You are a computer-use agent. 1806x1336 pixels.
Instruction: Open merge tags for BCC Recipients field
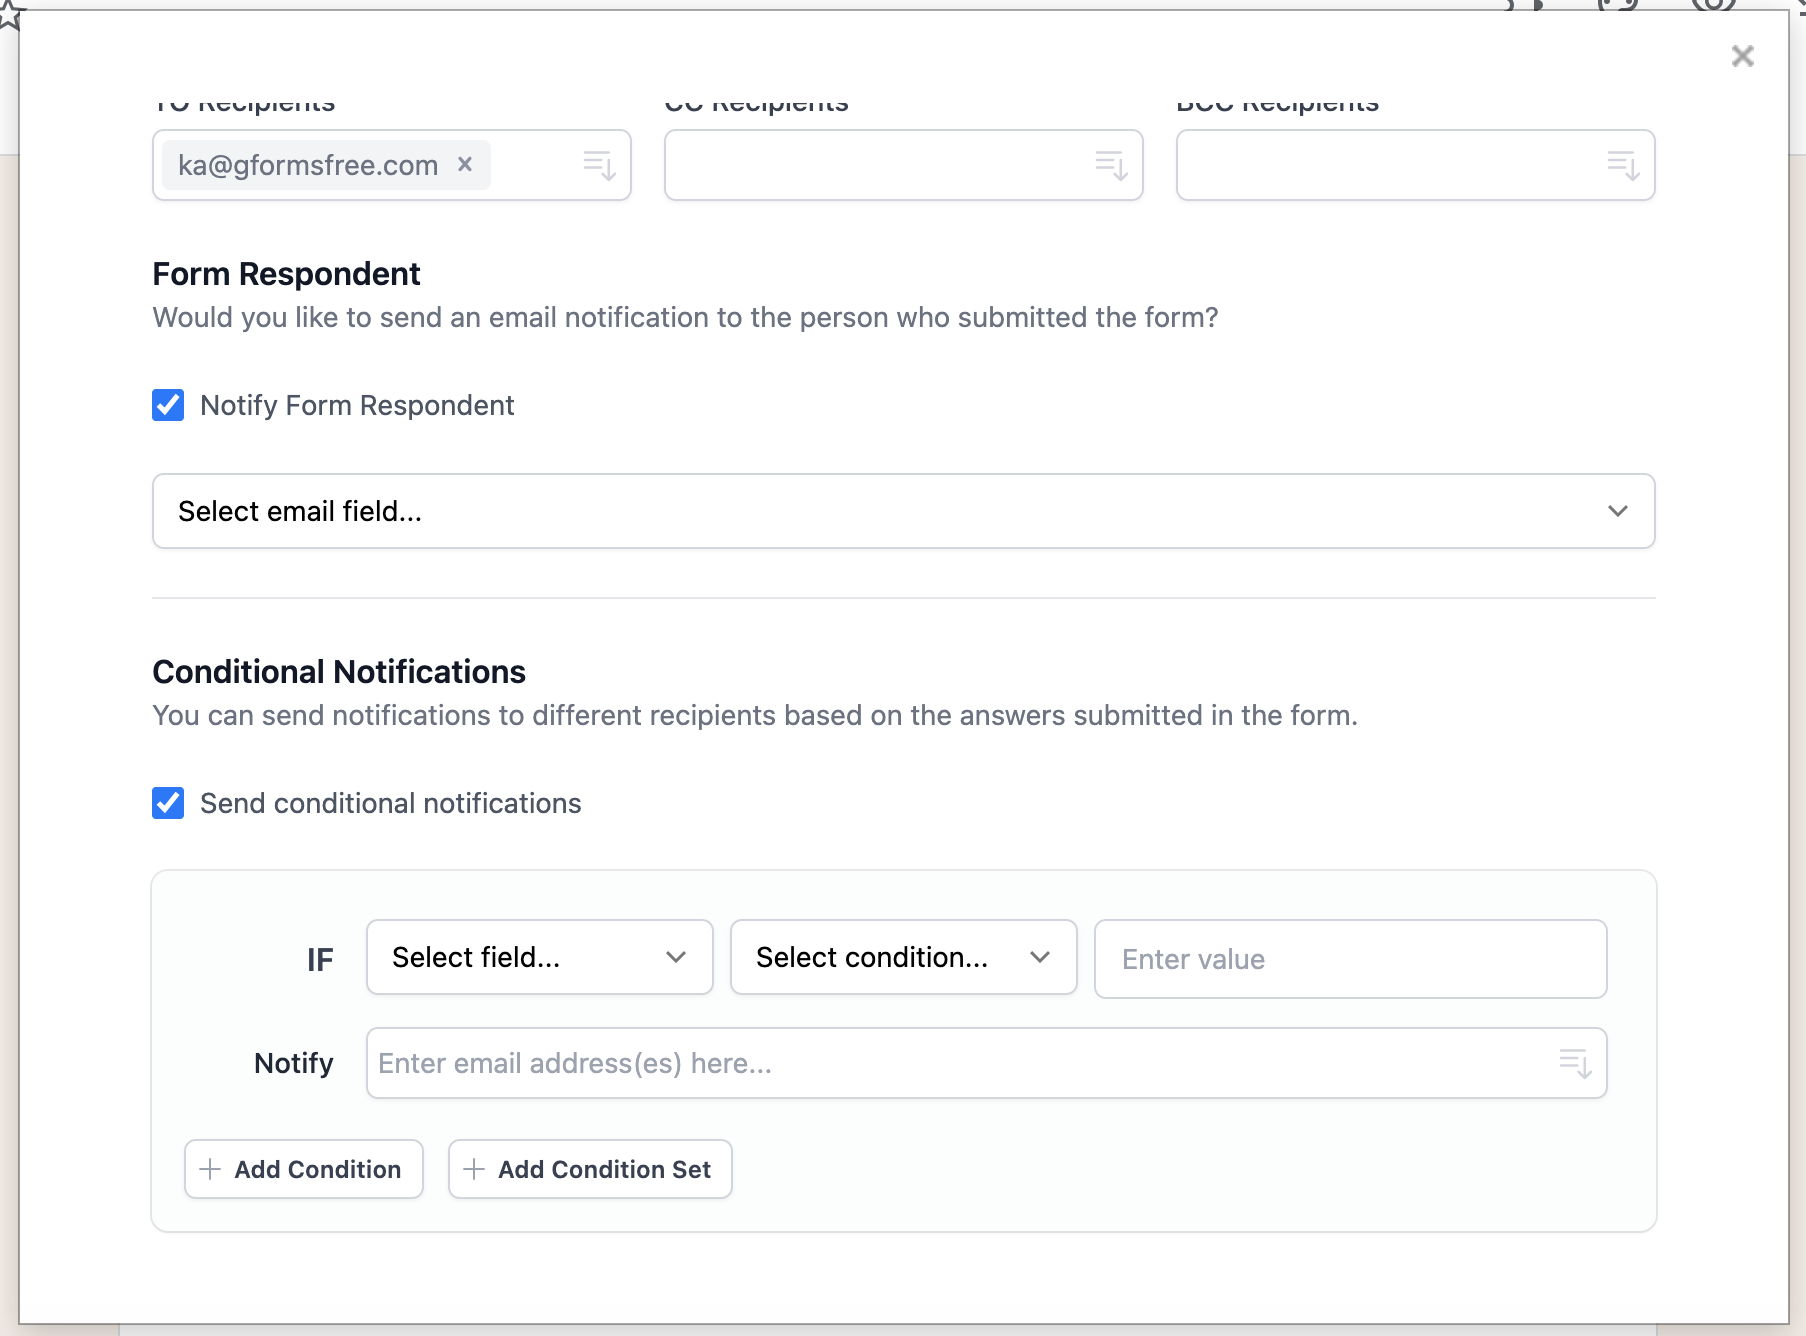1621,166
